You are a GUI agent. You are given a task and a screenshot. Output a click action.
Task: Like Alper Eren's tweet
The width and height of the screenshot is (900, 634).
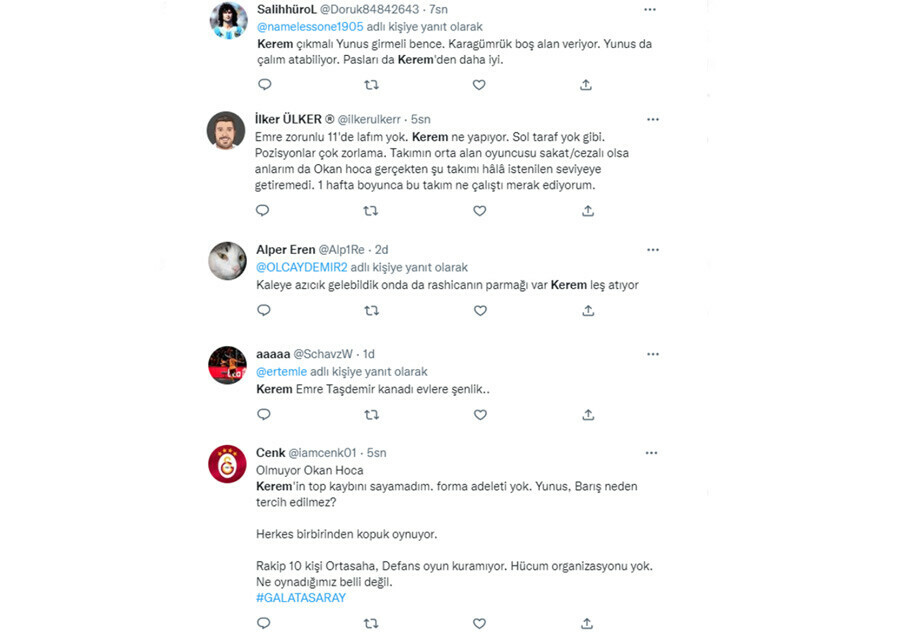[x=480, y=311]
